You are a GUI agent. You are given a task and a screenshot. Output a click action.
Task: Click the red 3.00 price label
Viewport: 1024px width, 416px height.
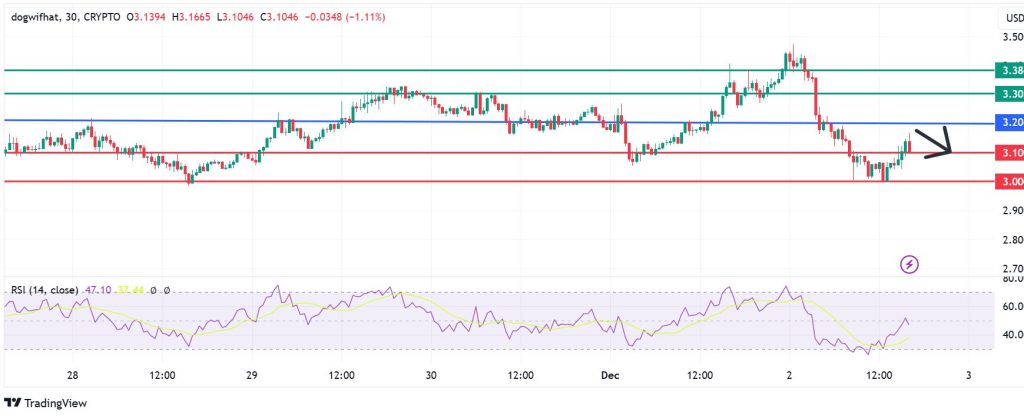(x=1008, y=181)
